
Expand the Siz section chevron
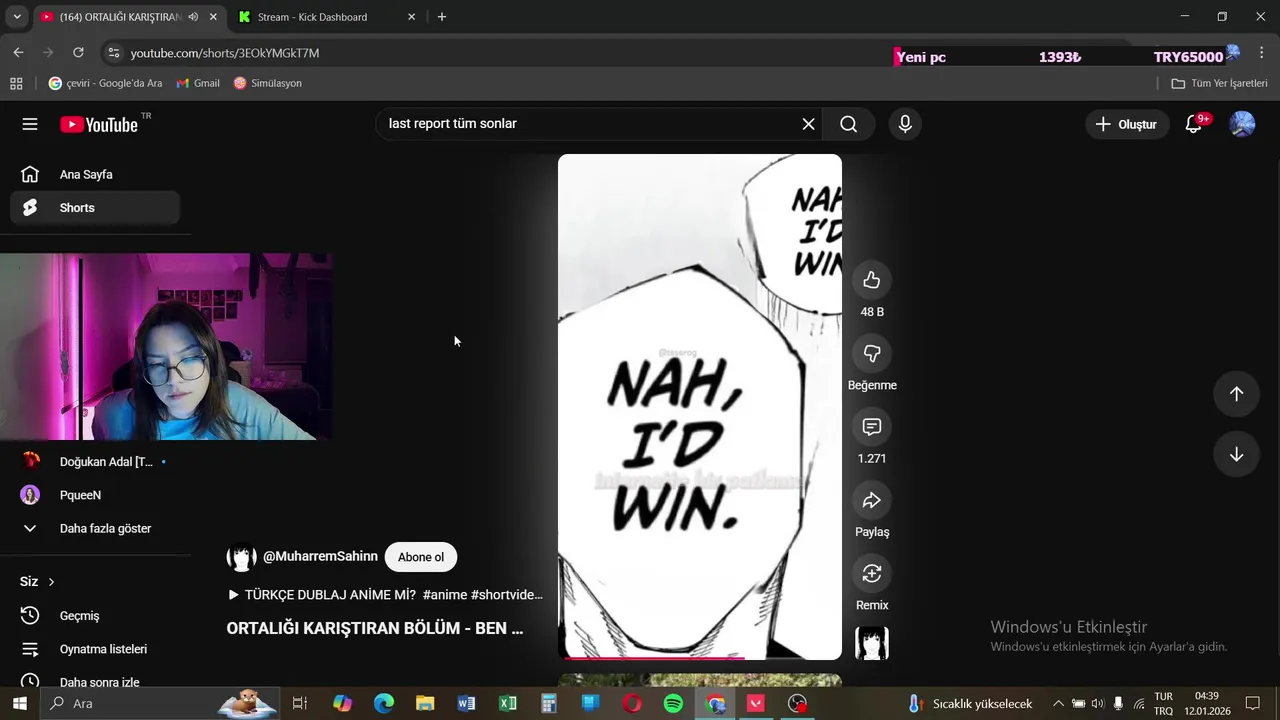tap(51, 582)
